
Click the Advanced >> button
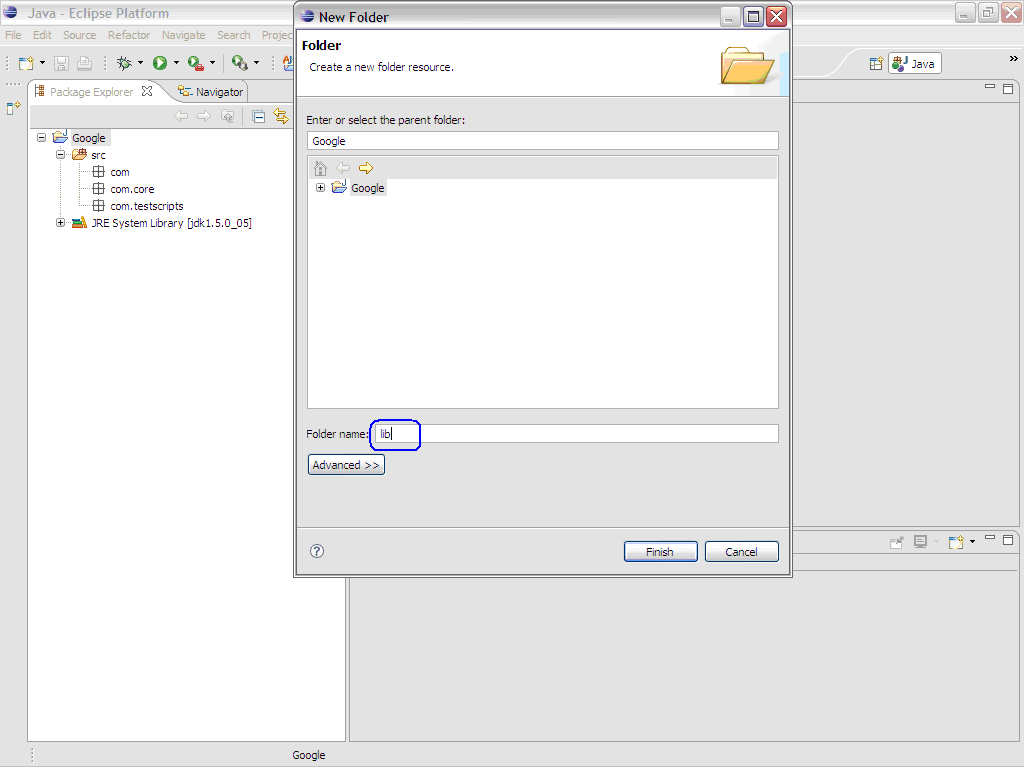(346, 465)
